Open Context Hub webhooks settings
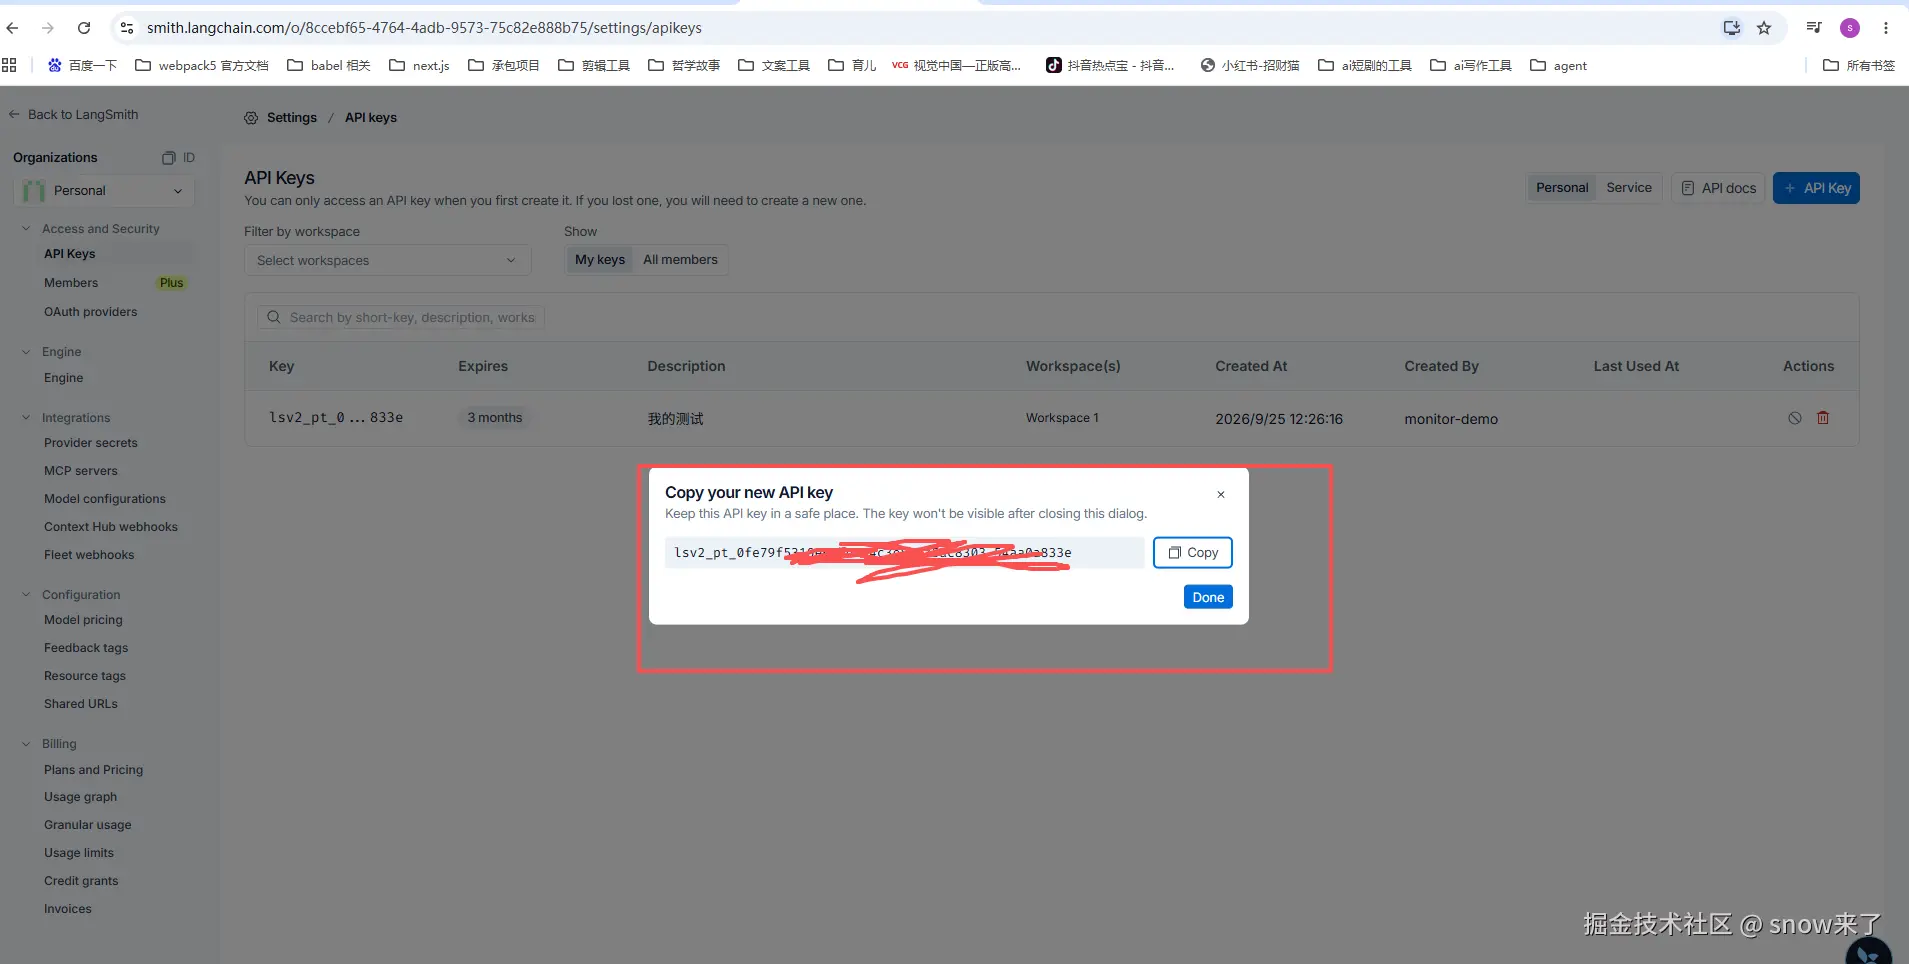The image size is (1909, 964). click(x=111, y=527)
